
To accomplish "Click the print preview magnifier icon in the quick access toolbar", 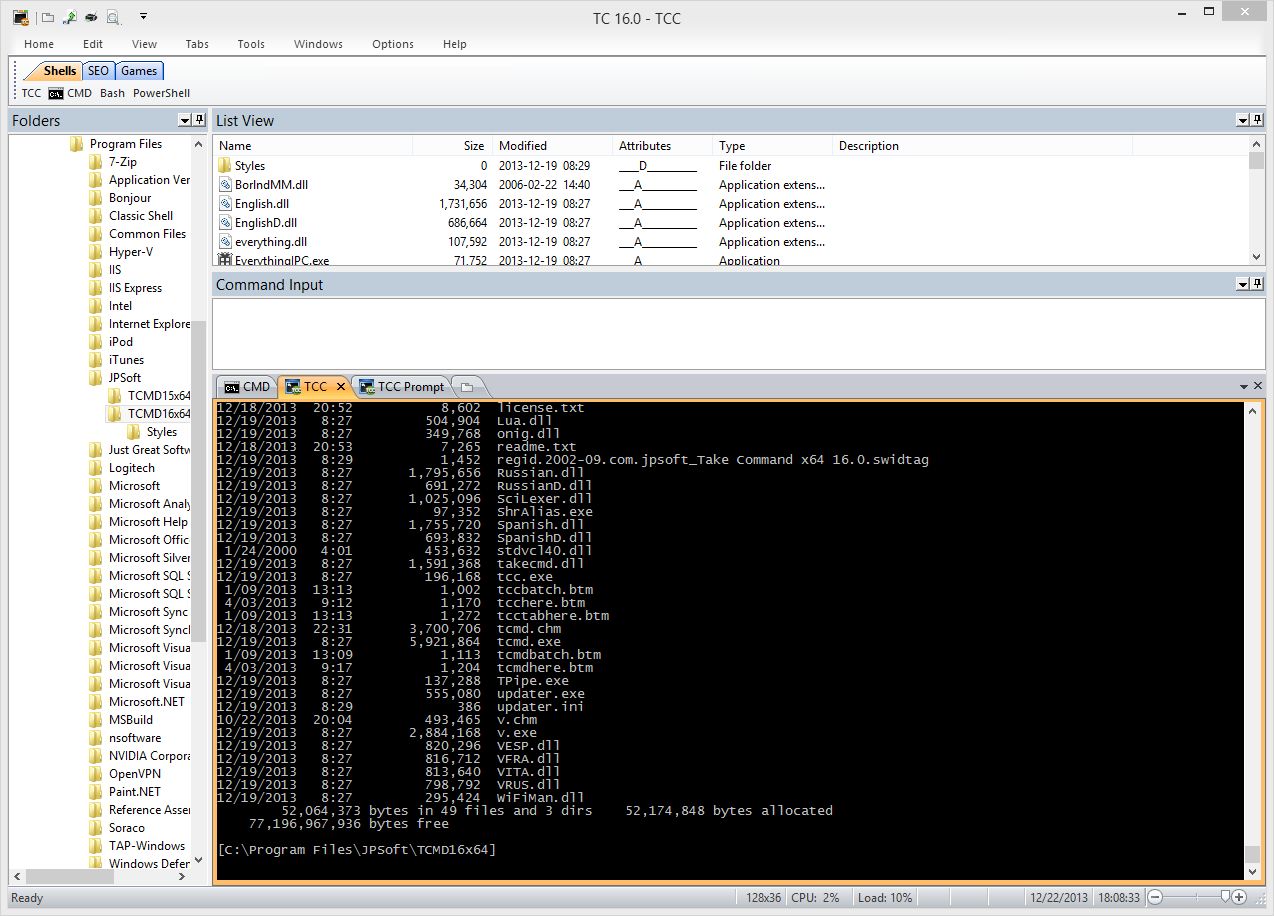I will 112,17.
